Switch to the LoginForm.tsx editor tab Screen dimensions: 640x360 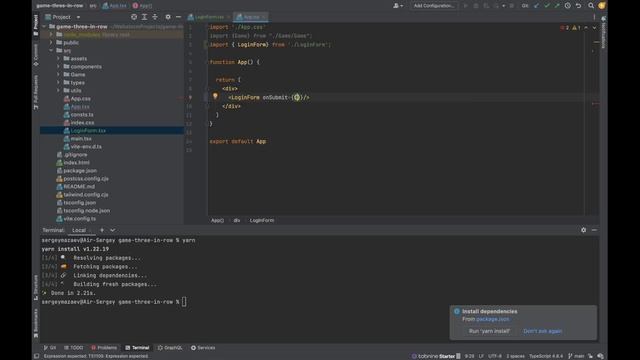(x=209, y=17)
